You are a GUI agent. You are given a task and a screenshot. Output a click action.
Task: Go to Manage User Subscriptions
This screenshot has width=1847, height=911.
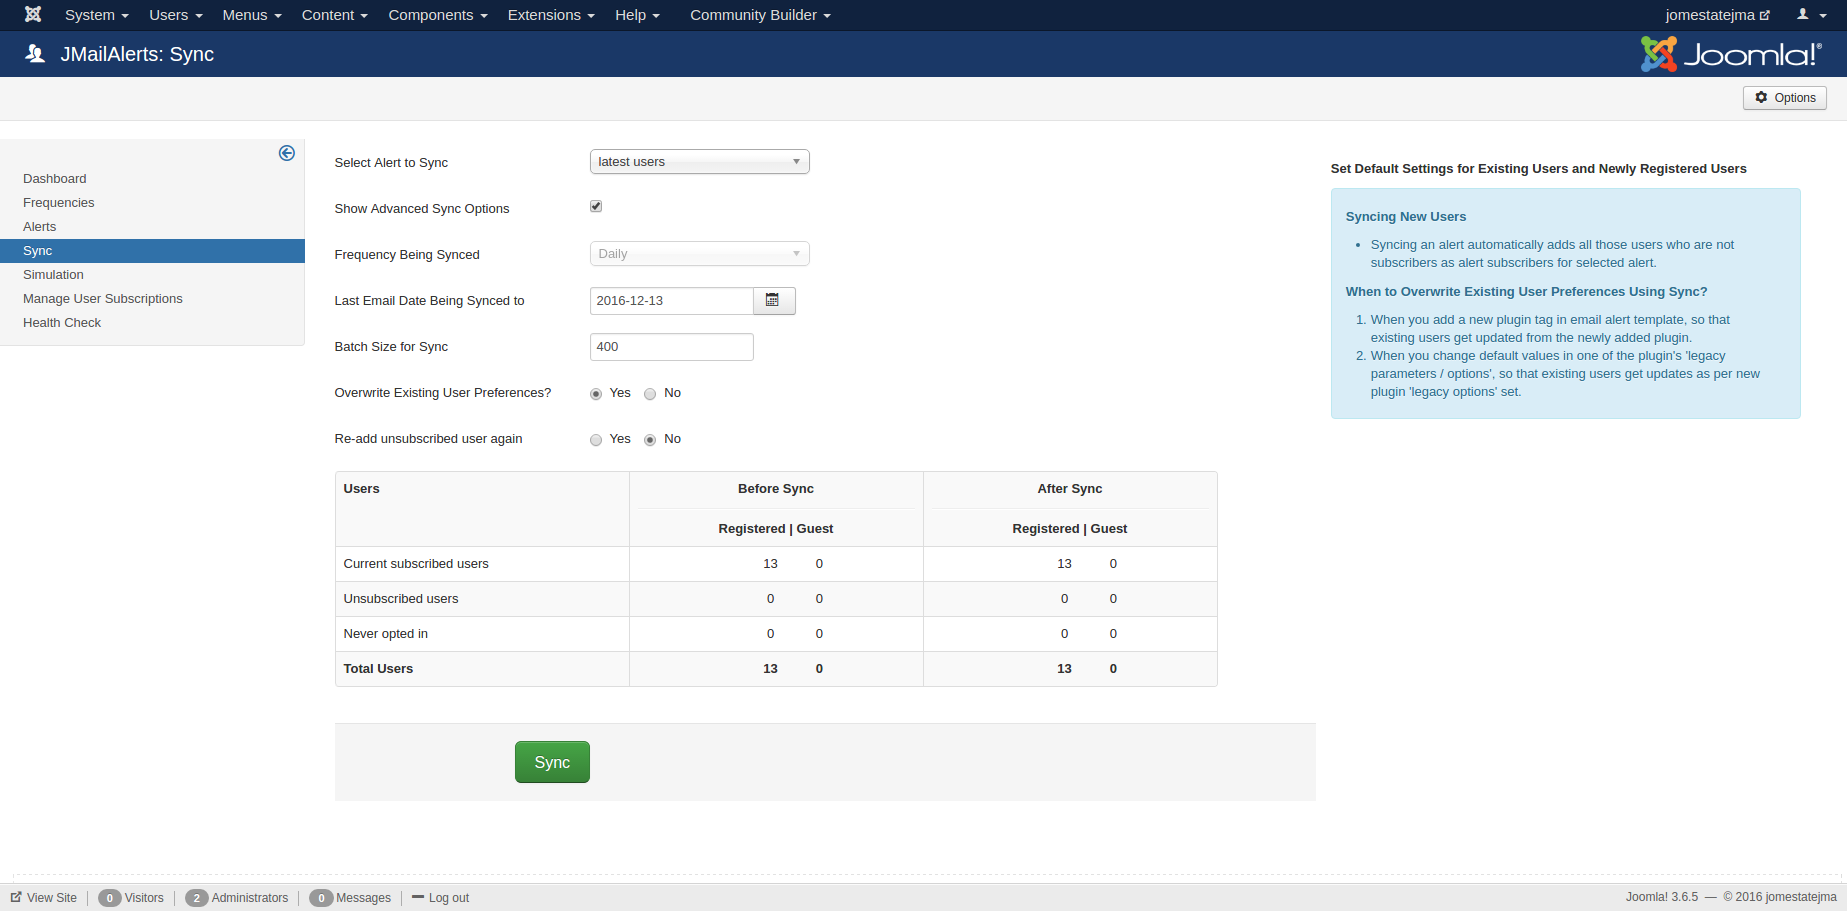[103, 299]
